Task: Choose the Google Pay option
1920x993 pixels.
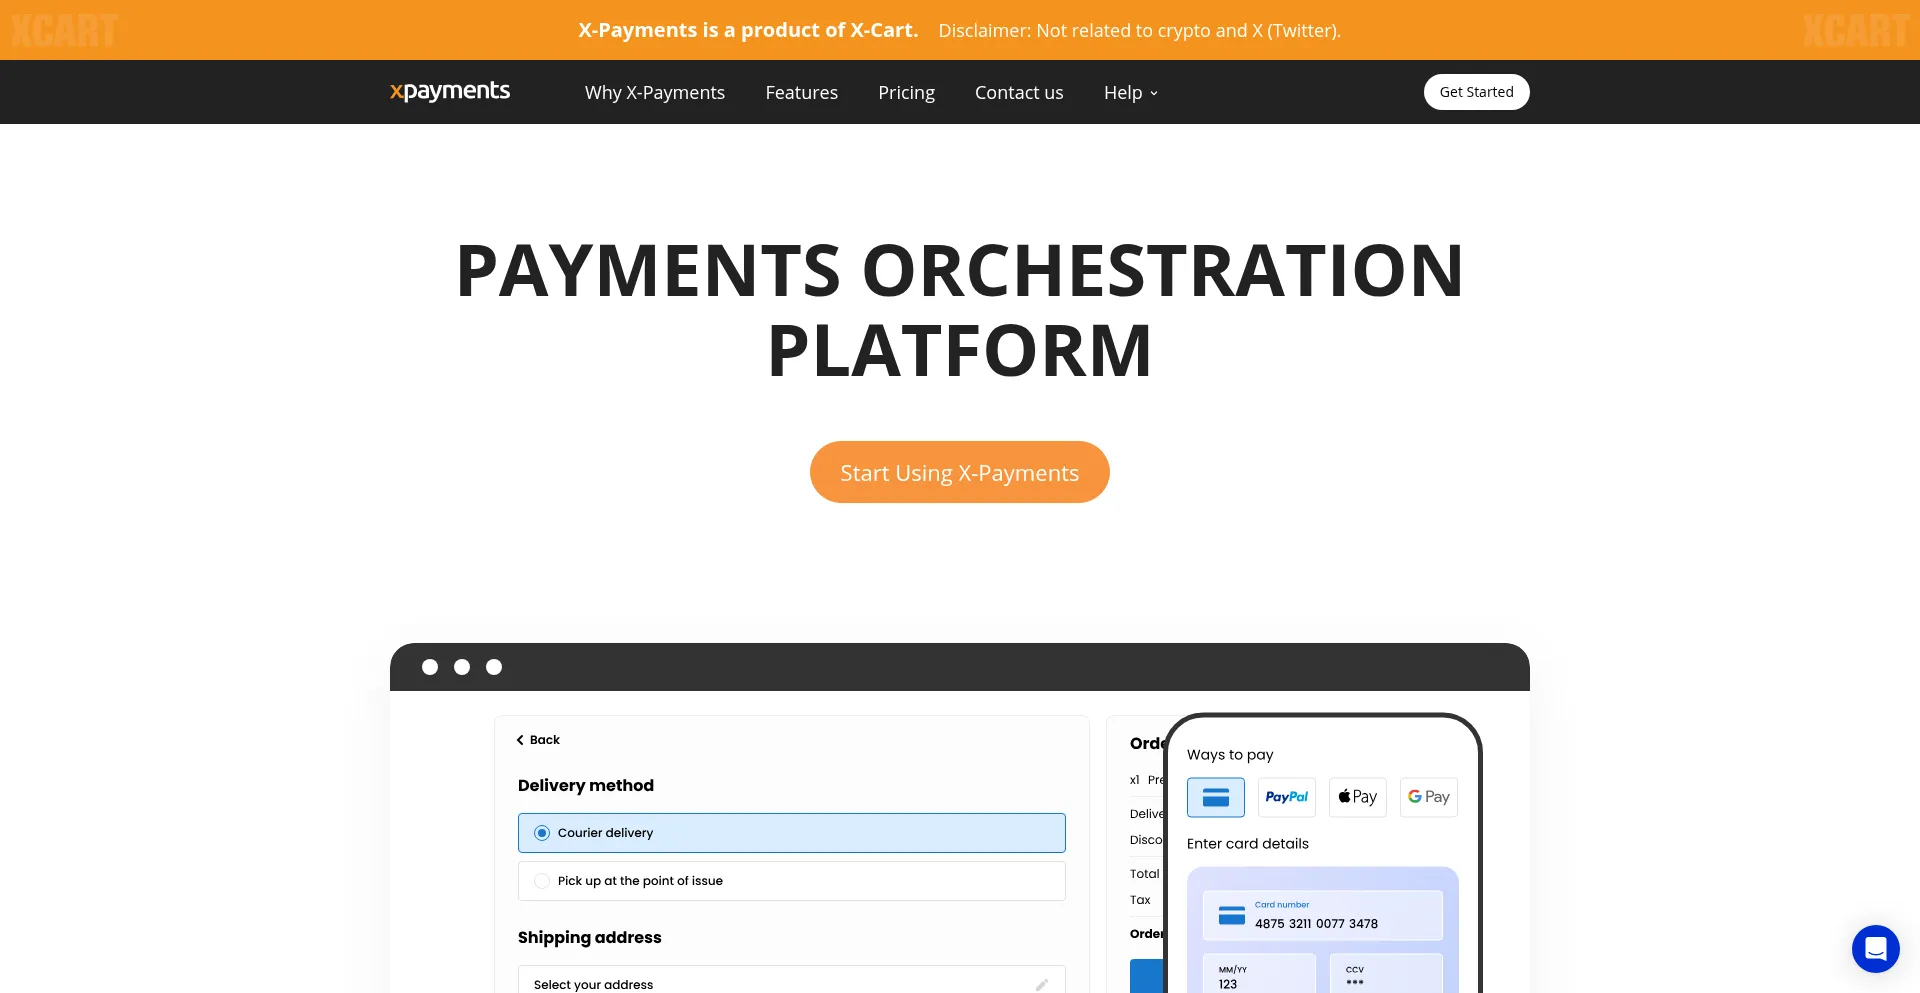Action: tap(1428, 797)
